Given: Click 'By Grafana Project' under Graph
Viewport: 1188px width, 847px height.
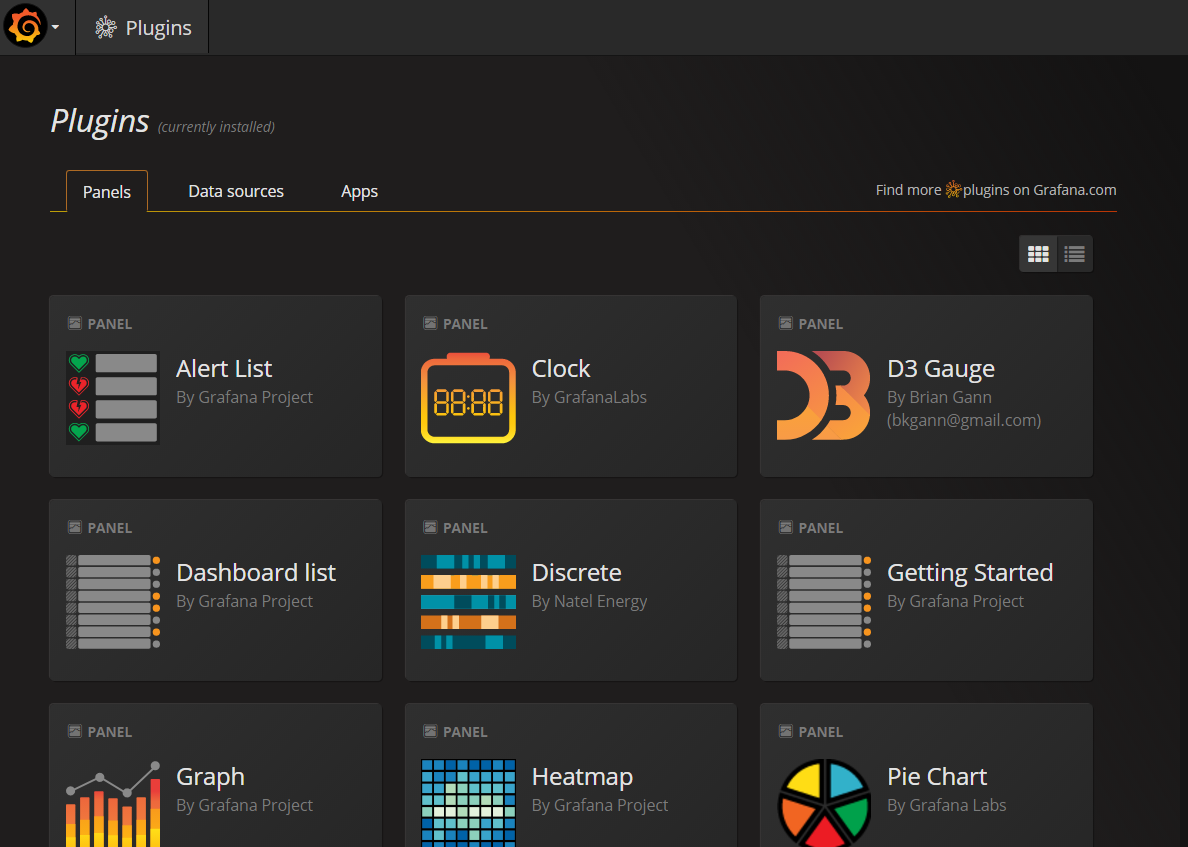Looking at the screenshot, I should 244,805.
